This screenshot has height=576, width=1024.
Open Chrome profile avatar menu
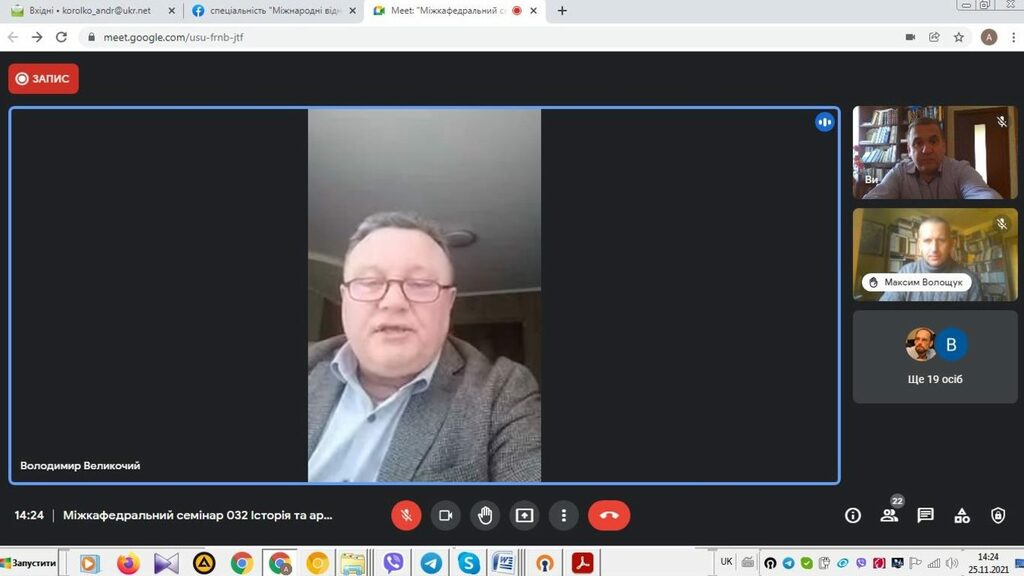(x=989, y=37)
